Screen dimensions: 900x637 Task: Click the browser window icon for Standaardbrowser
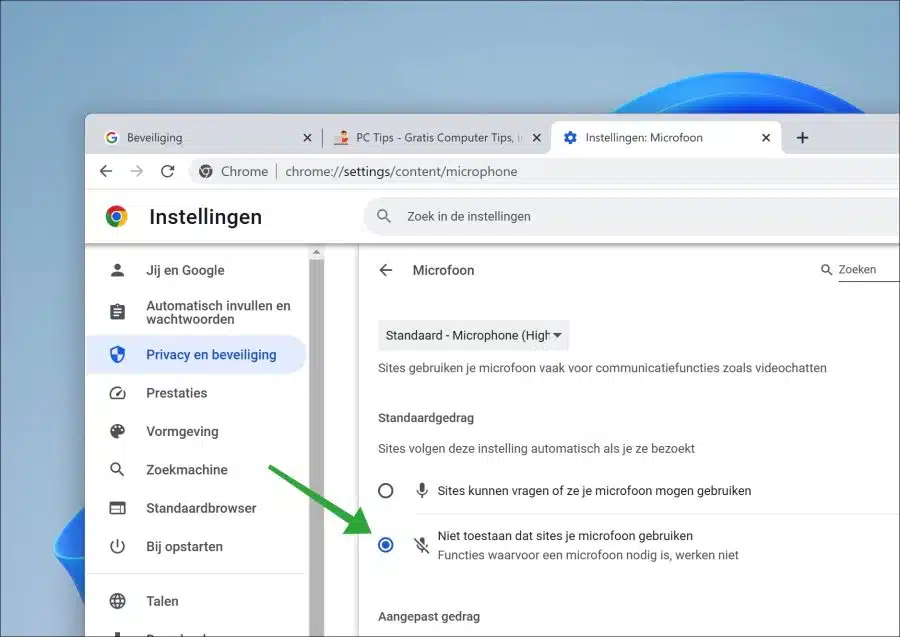117,508
